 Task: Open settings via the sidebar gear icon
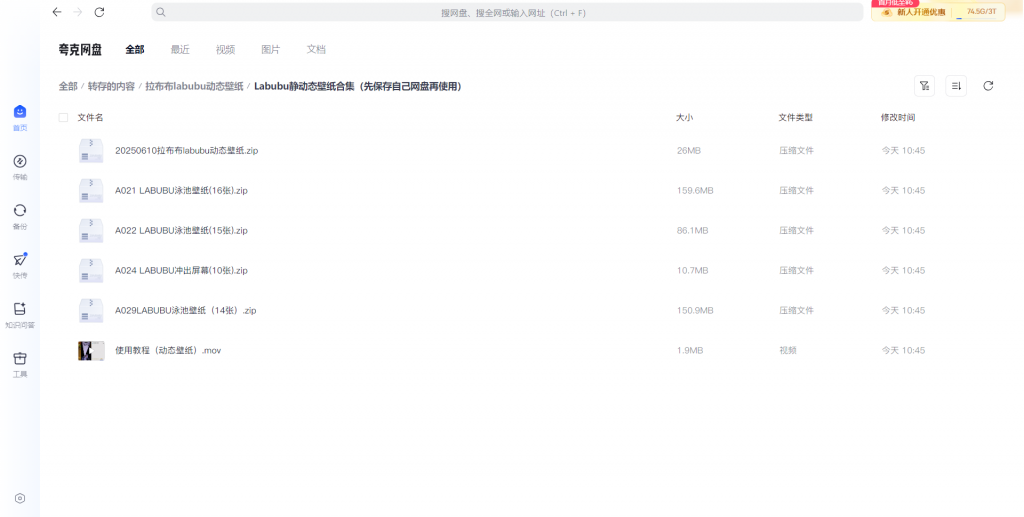click(20, 498)
